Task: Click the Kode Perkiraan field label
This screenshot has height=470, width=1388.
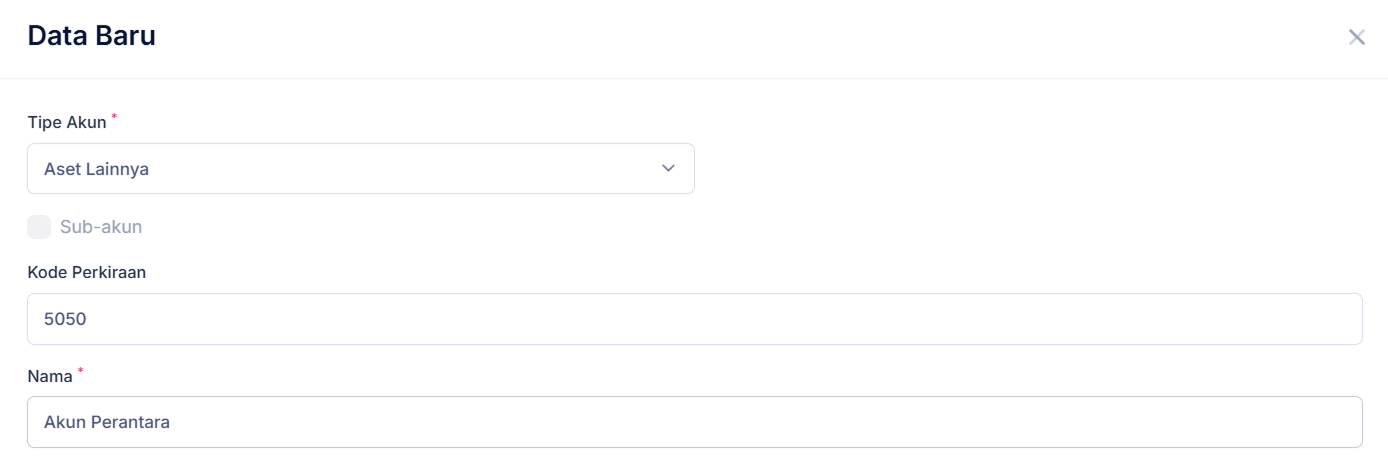Action: coord(87,272)
